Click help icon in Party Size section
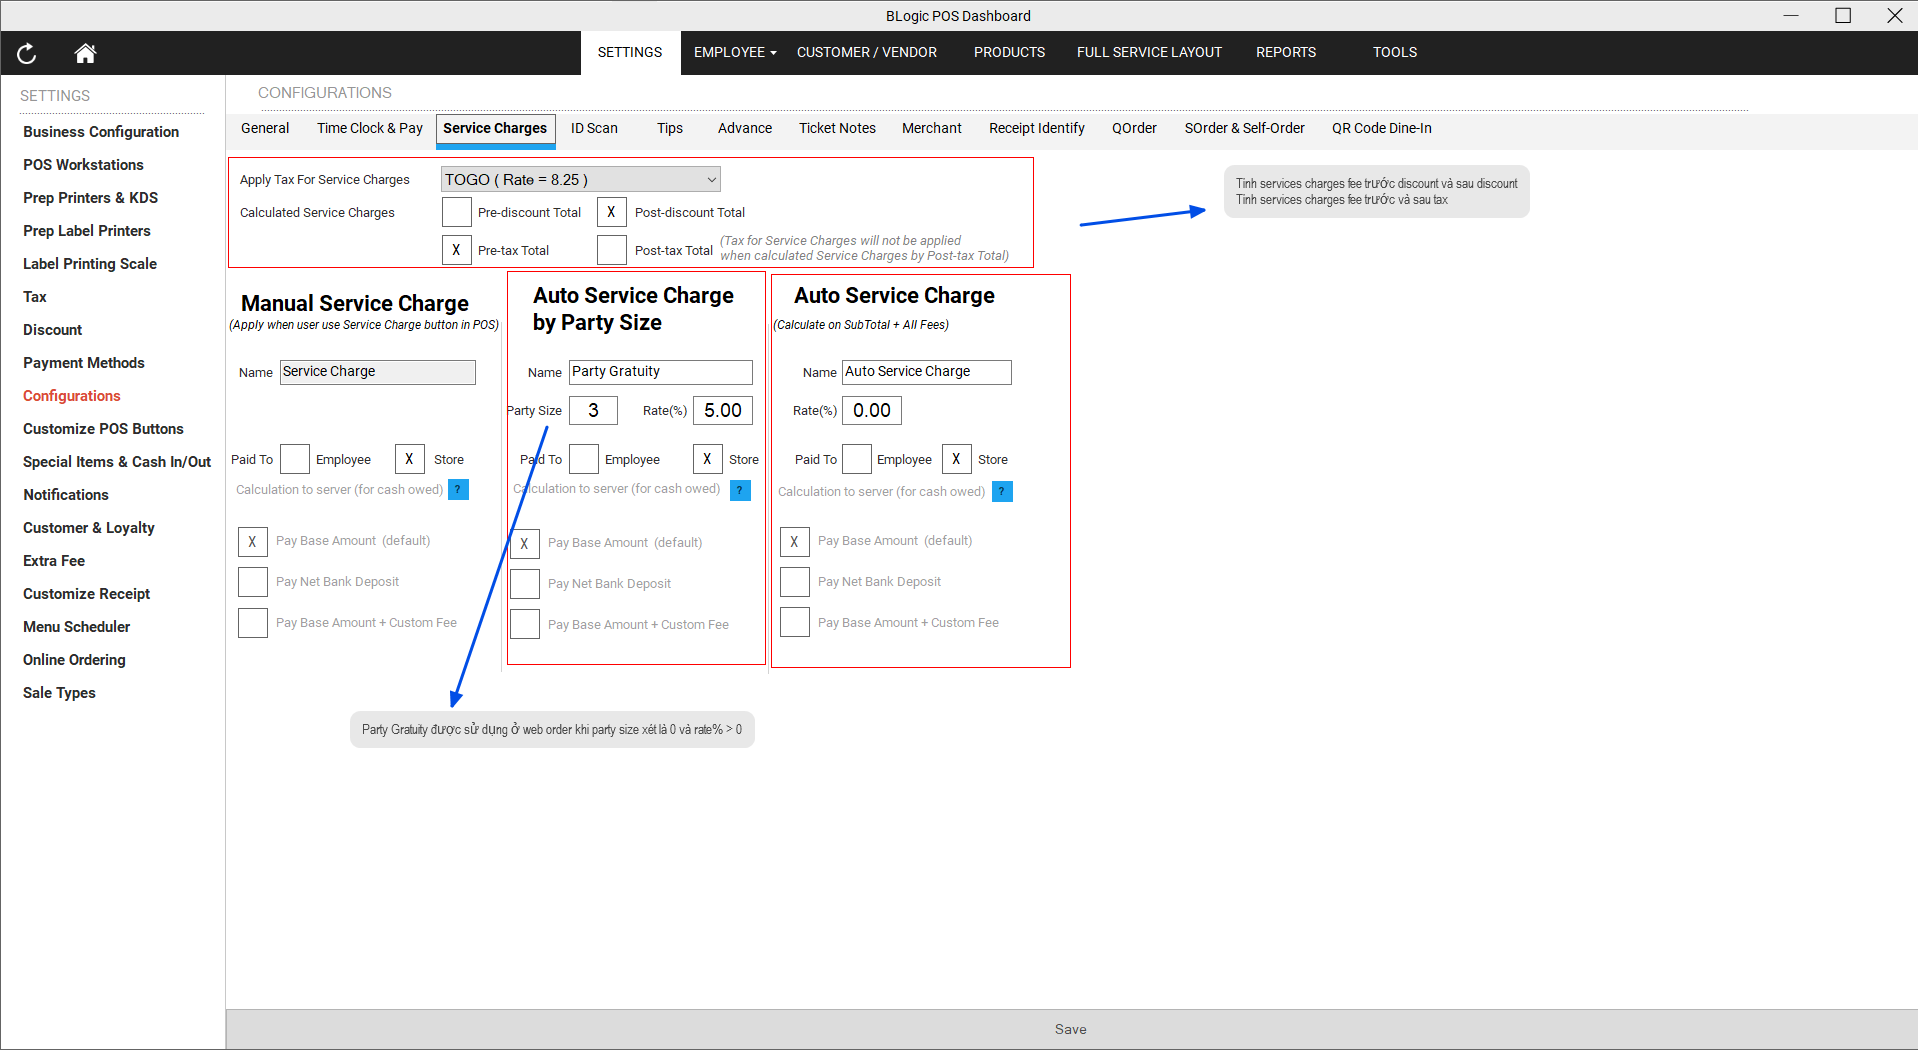The width and height of the screenshot is (1918, 1050). click(x=740, y=490)
